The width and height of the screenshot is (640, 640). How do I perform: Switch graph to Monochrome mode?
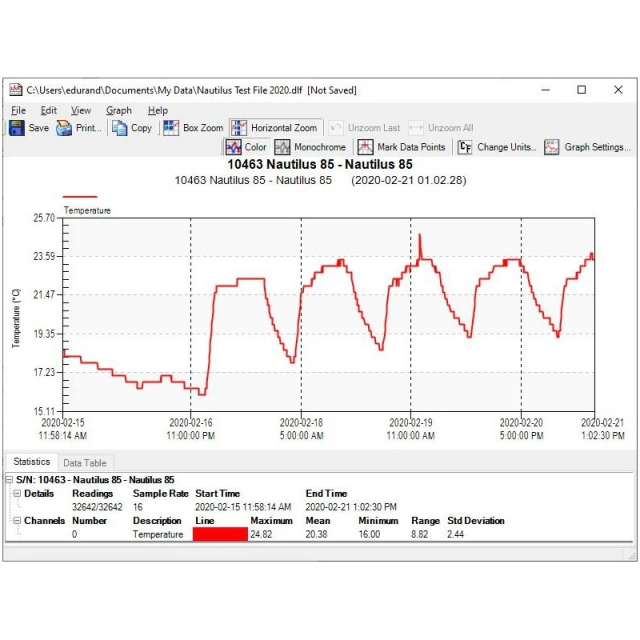(283, 147)
